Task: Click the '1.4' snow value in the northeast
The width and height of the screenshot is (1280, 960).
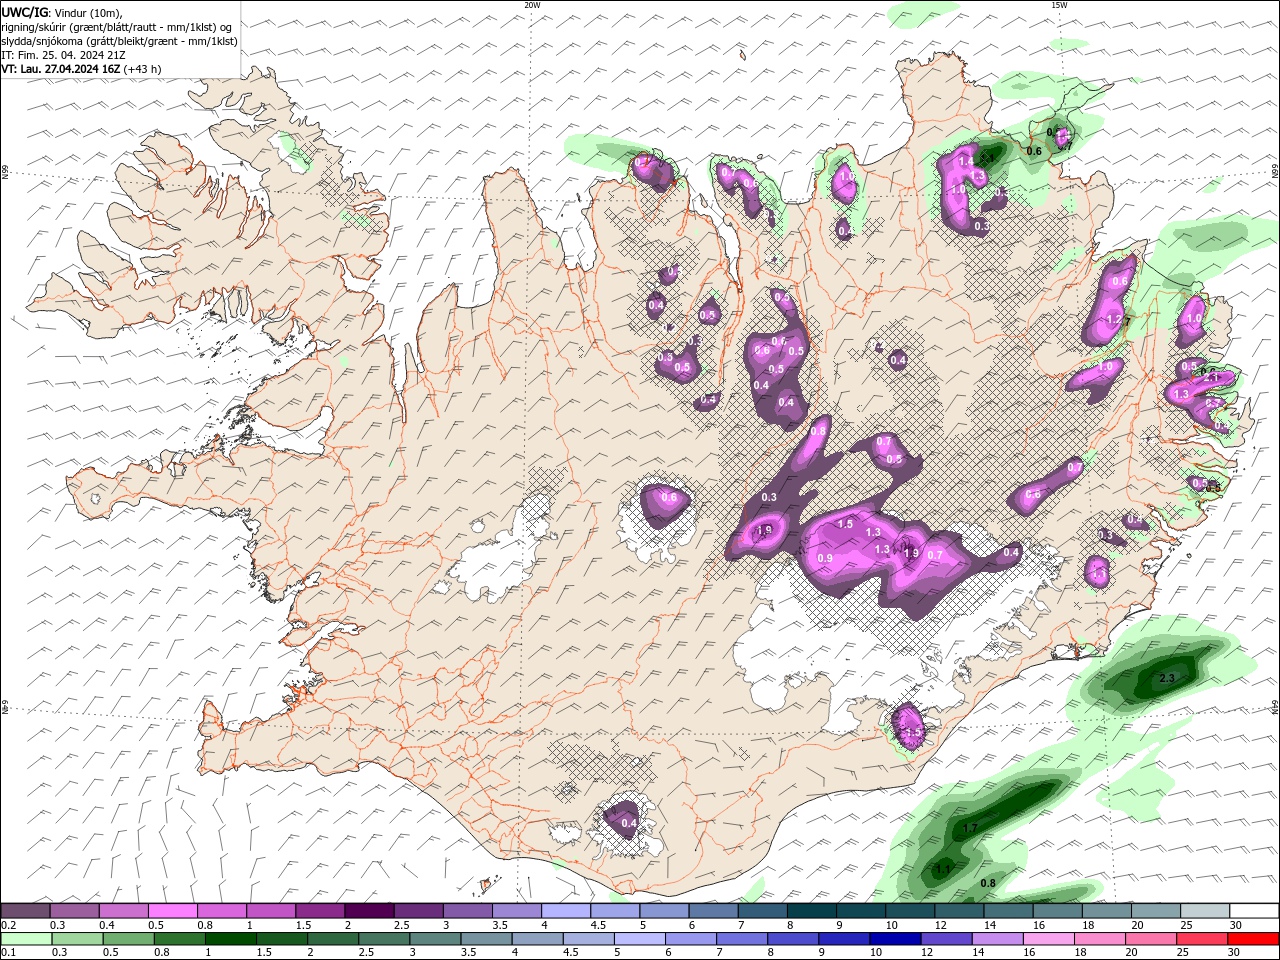Action: click(x=966, y=161)
